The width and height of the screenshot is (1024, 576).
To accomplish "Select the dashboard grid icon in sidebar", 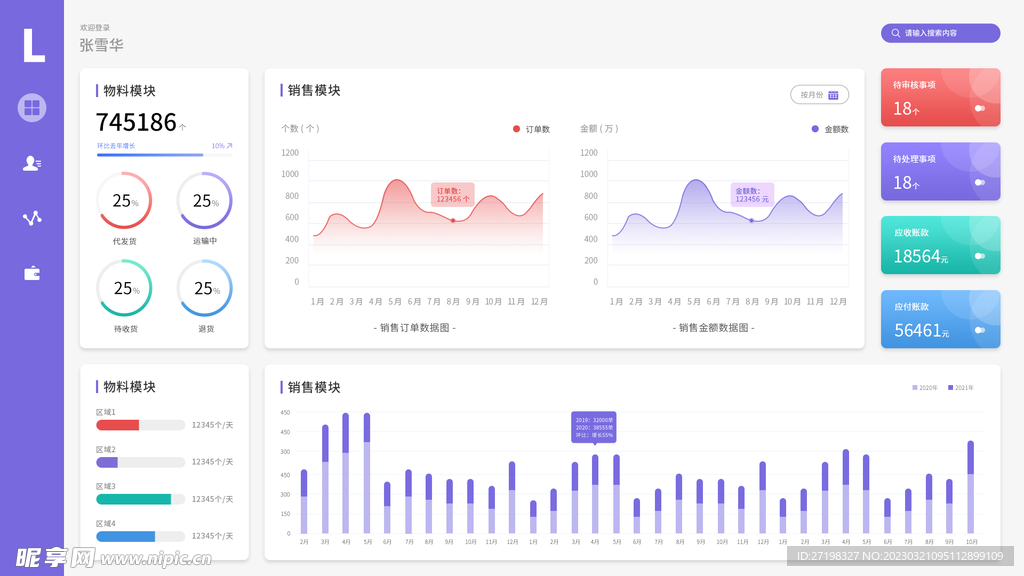I will click(31, 107).
